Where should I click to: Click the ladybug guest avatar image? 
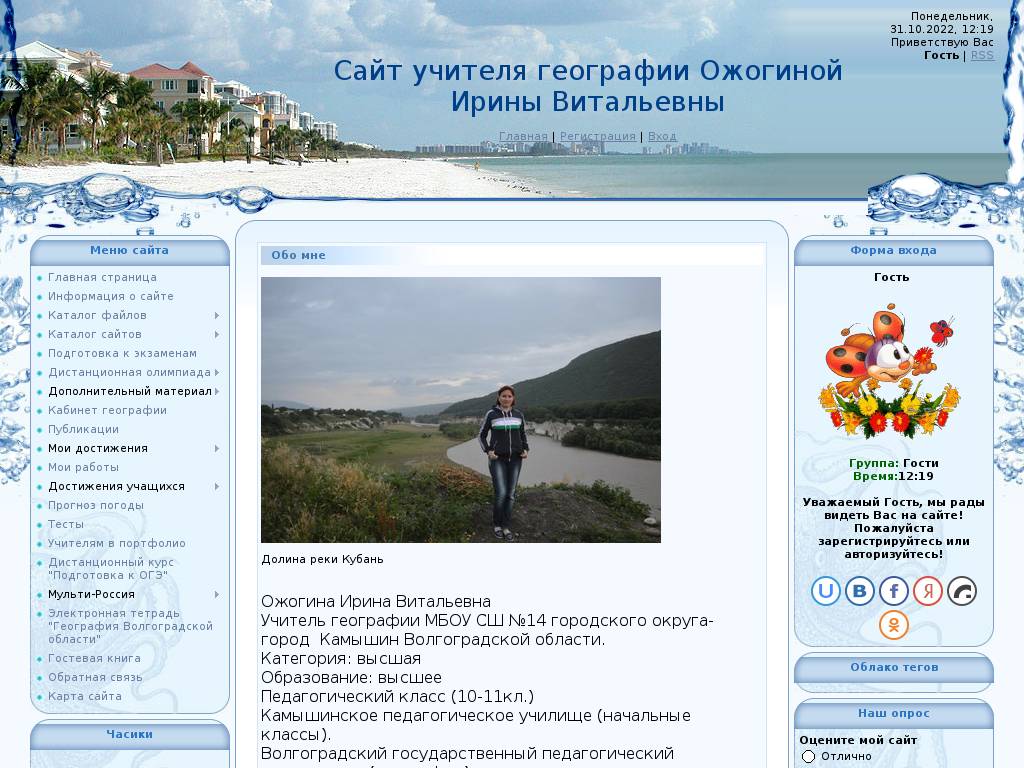pyautogui.click(x=887, y=372)
